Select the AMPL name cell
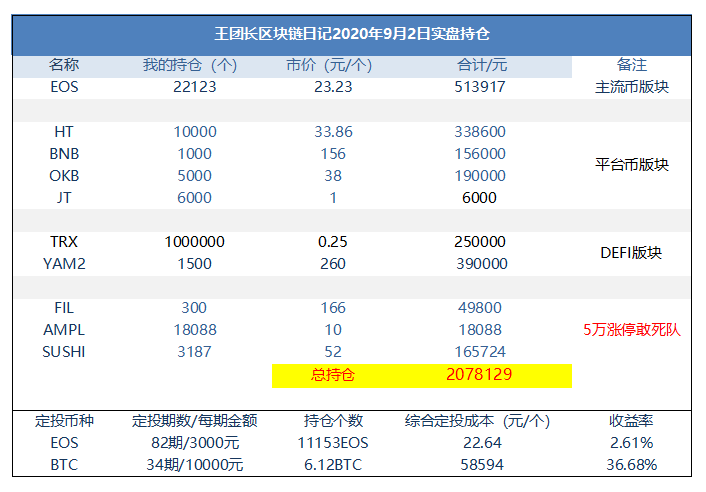The image size is (706, 492). pyautogui.click(x=64, y=330)
